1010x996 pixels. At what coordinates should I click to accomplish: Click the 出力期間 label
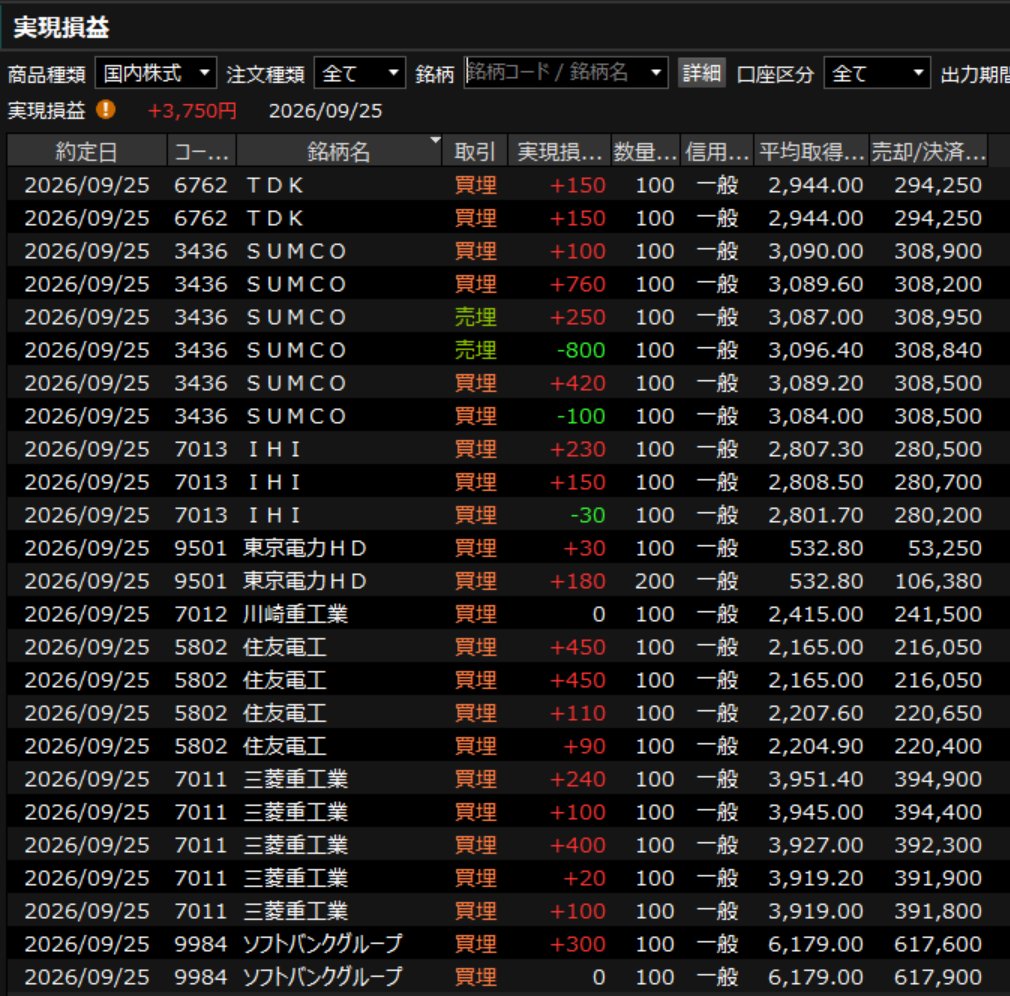tap(975, 74)
